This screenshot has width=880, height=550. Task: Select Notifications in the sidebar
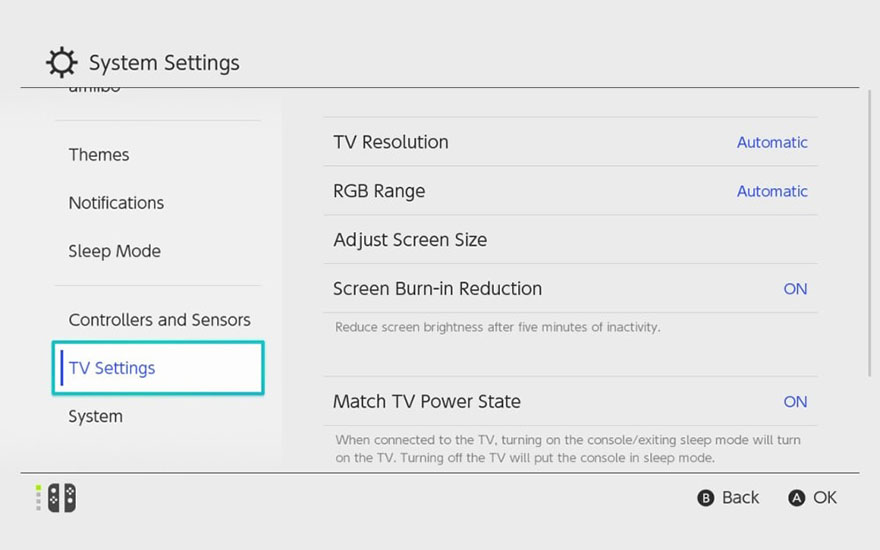[116, 203]
